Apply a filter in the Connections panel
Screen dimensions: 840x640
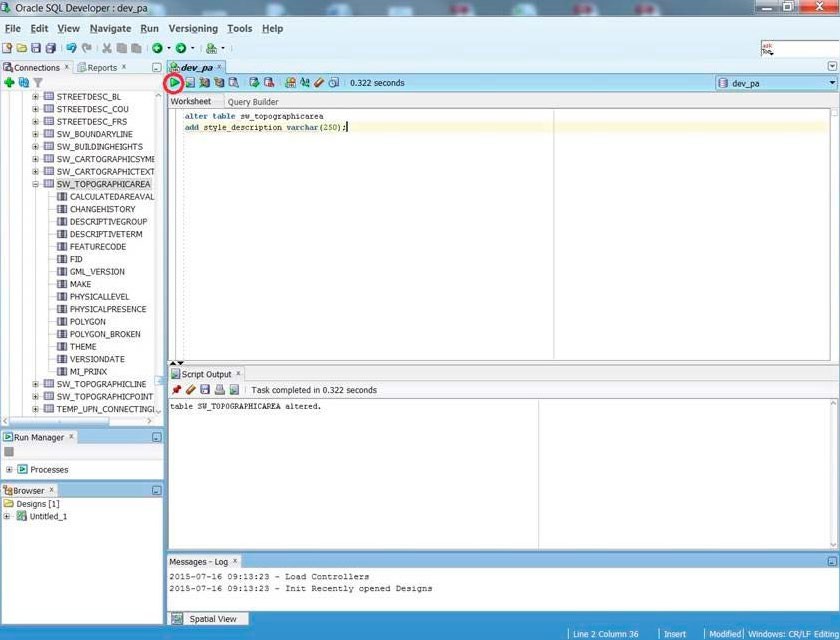point(38,83)
